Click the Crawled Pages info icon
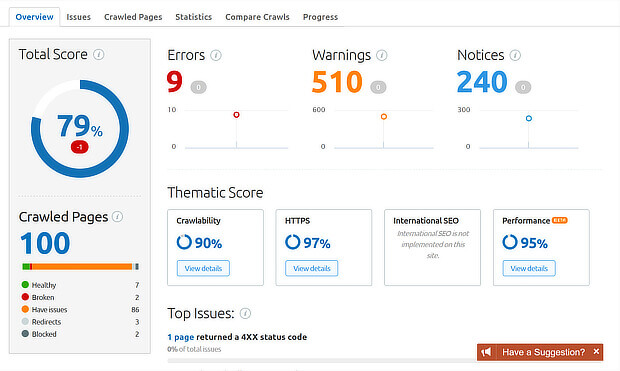 (x=117, y=216)
